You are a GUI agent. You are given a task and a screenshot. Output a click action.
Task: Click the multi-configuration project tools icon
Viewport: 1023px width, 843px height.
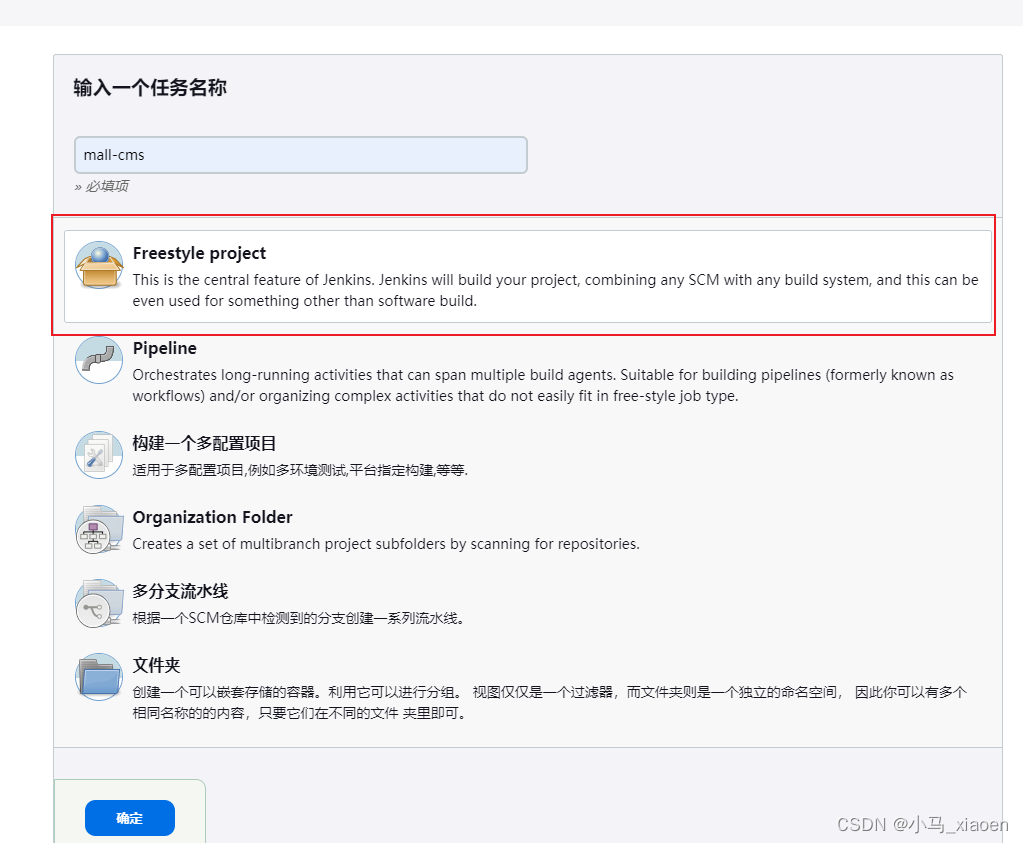(x=99, y=455)
